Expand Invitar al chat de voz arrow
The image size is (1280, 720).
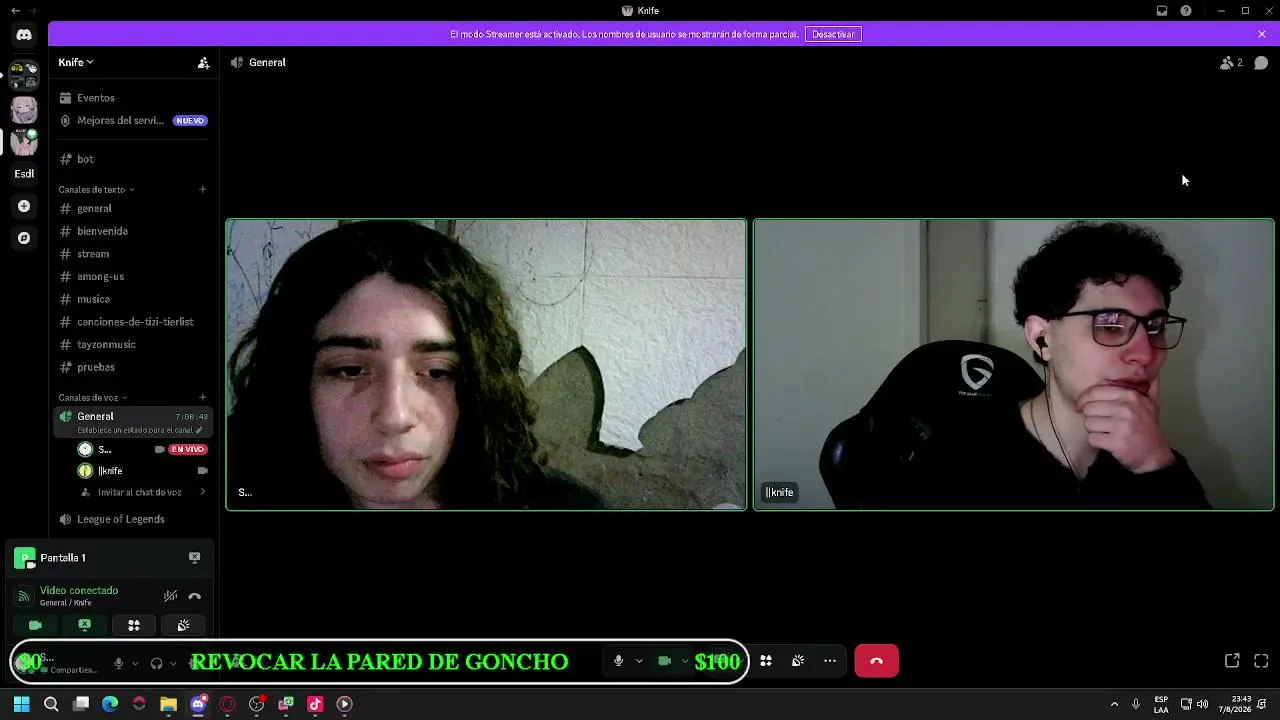[x=203, y=492]
